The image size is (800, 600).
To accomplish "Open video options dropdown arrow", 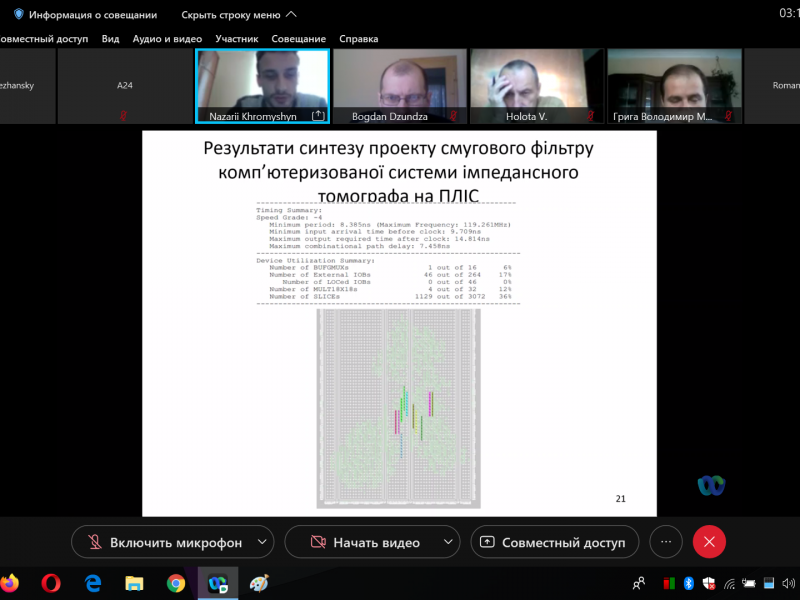I will tap(444, 542).
